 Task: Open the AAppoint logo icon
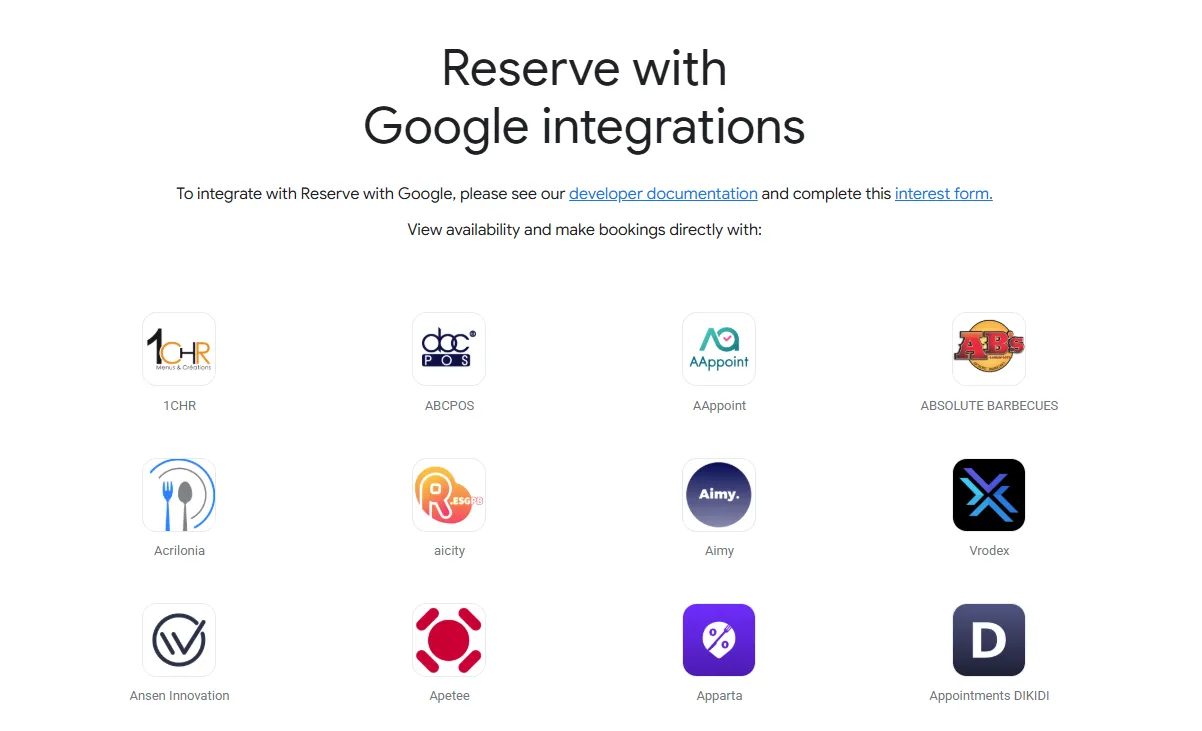click(719, 349)
